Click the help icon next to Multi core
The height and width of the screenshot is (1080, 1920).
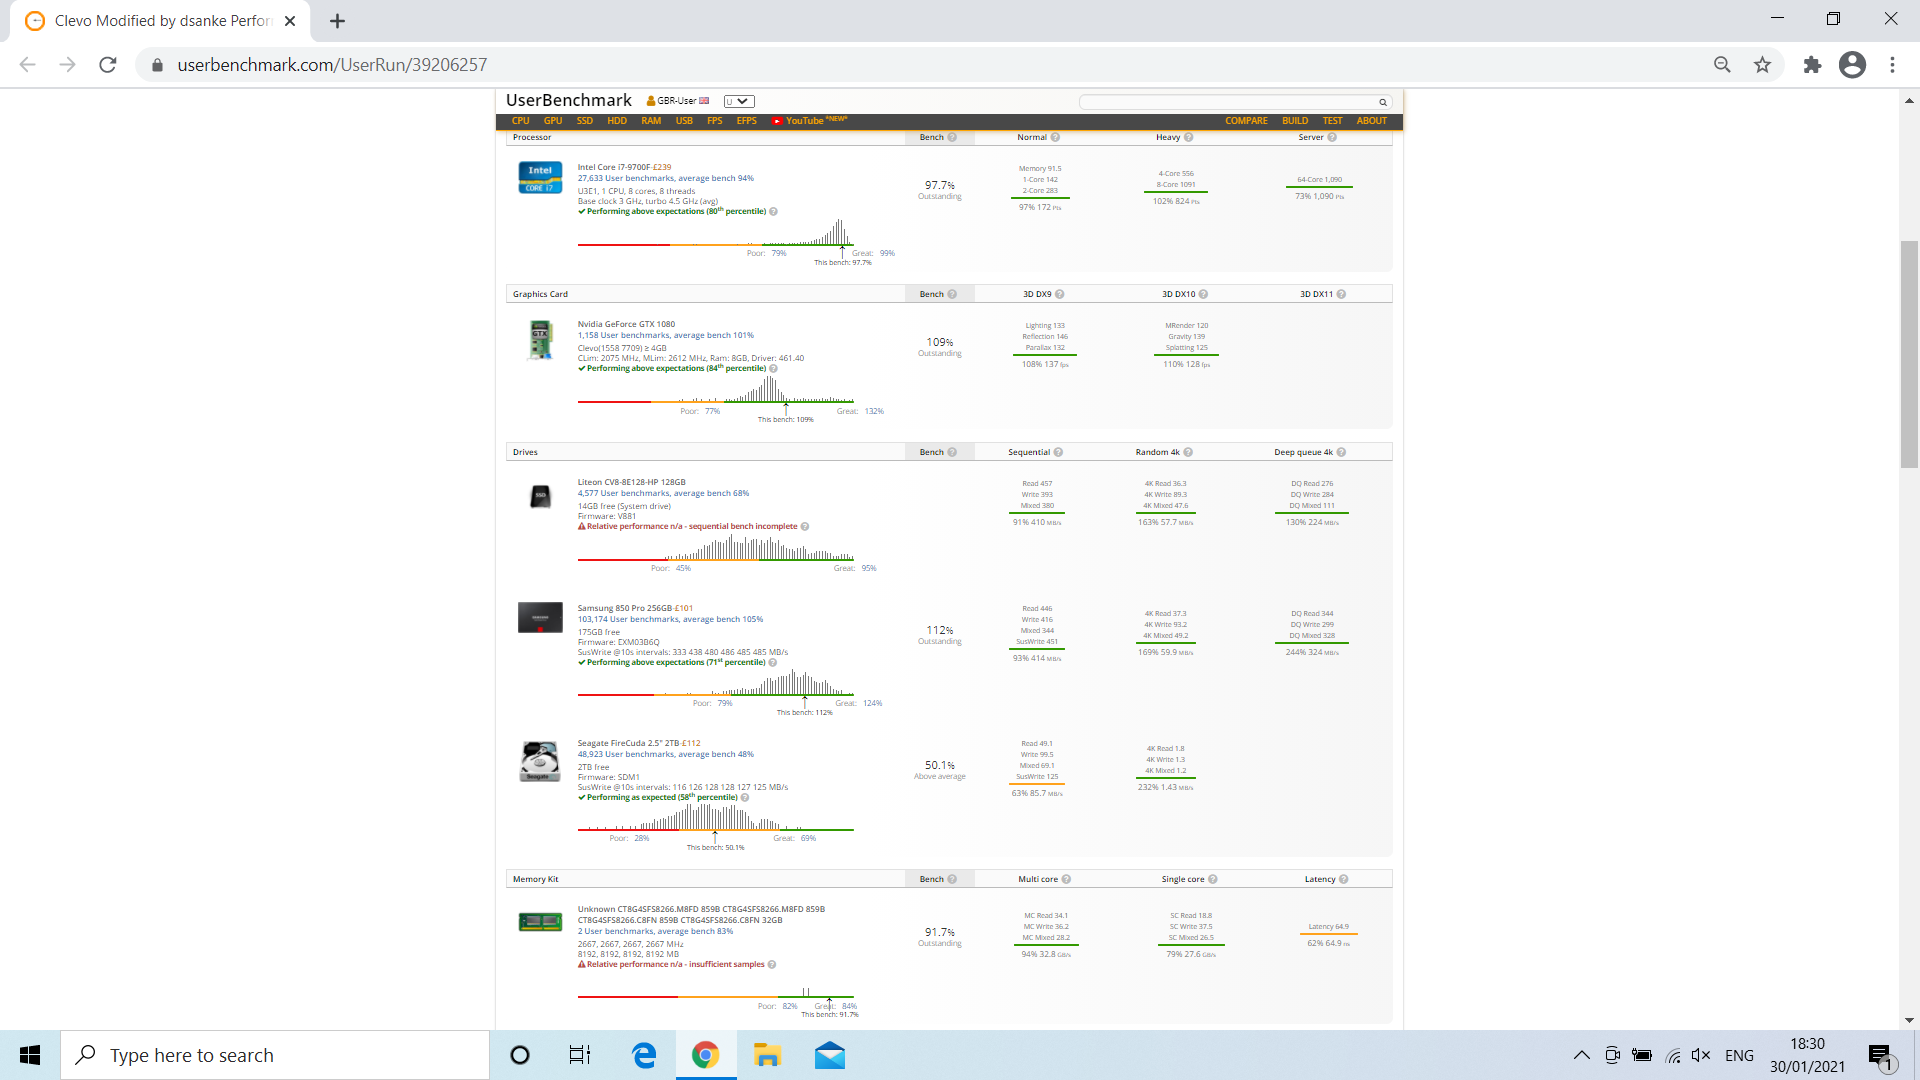coord(1066,880)
